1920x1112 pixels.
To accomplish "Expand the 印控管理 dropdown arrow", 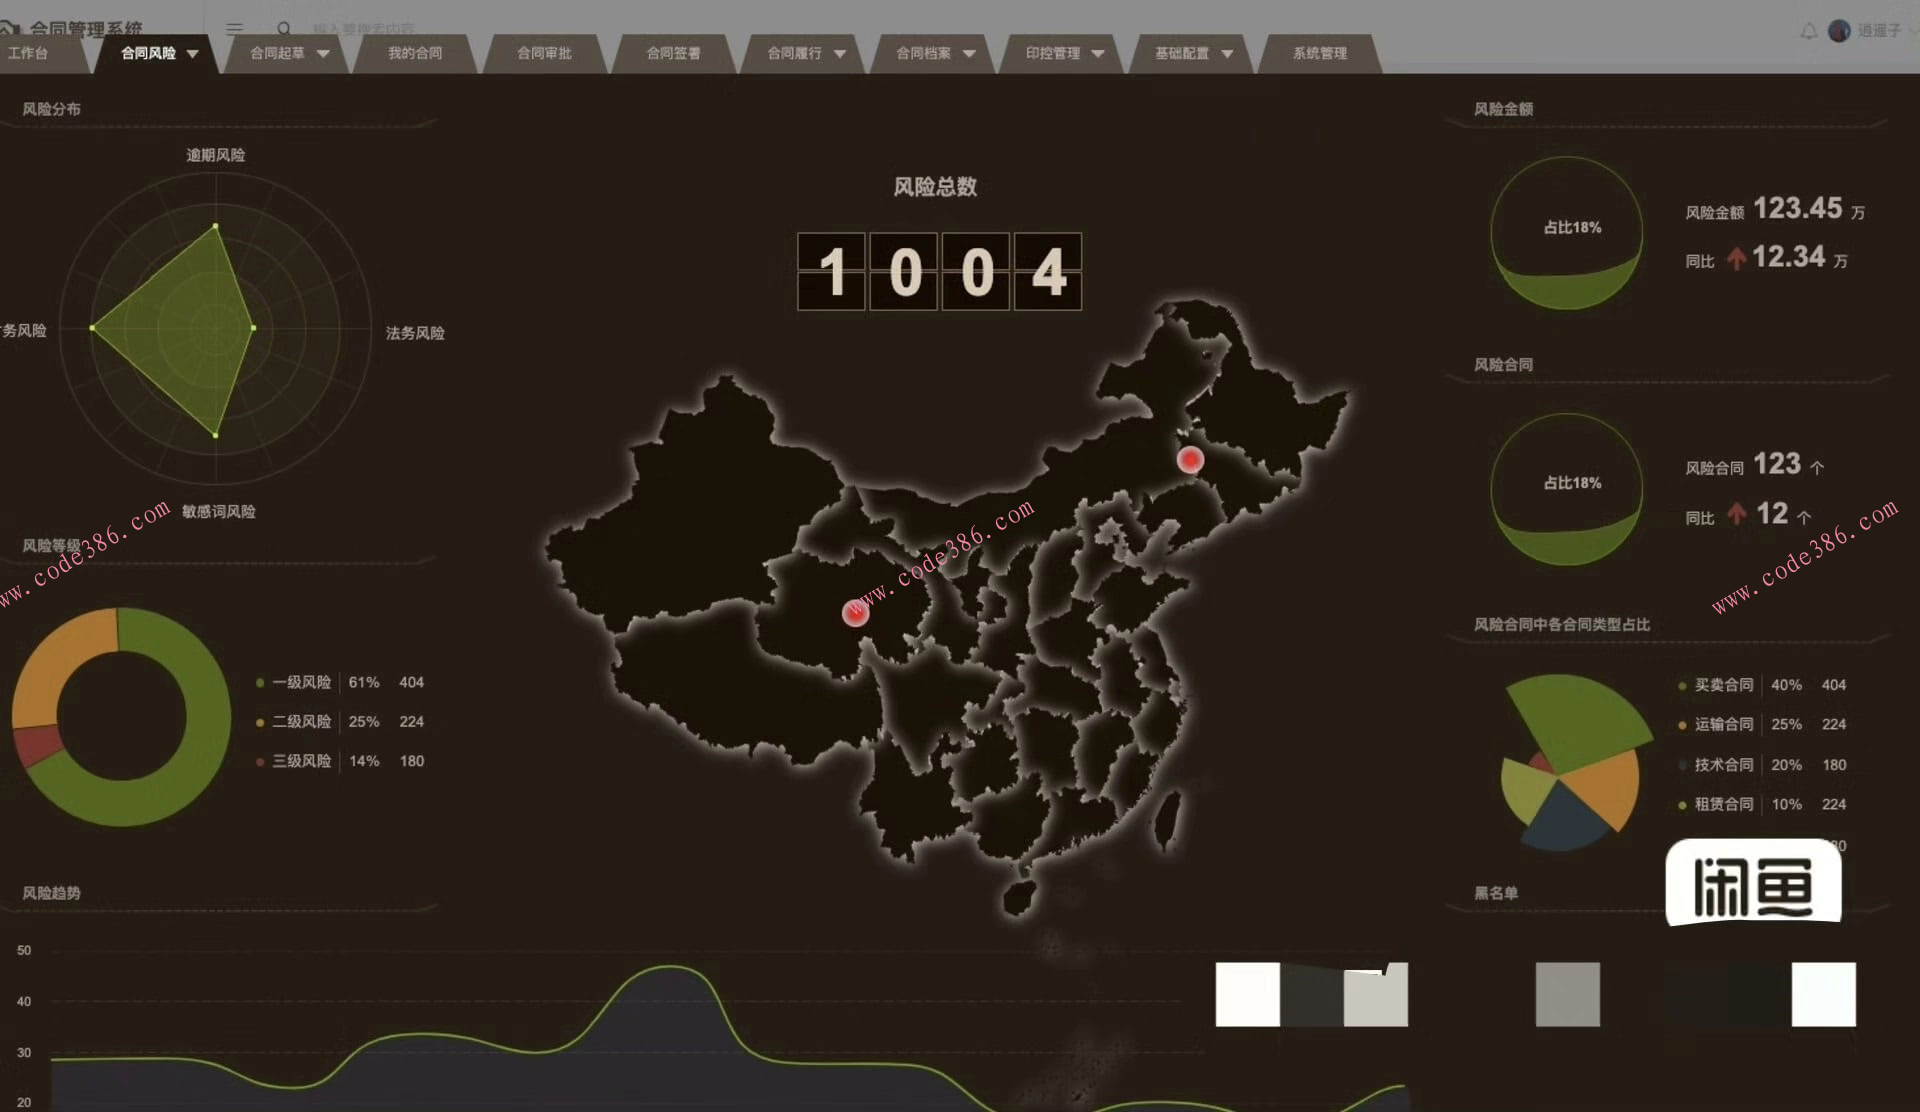I will (x=1098, y=54).
